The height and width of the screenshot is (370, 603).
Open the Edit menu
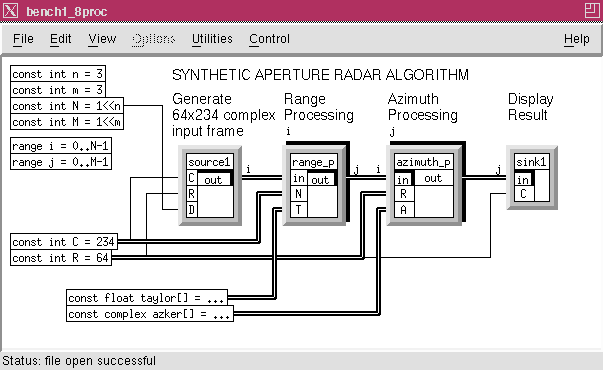tap(60, 39)
